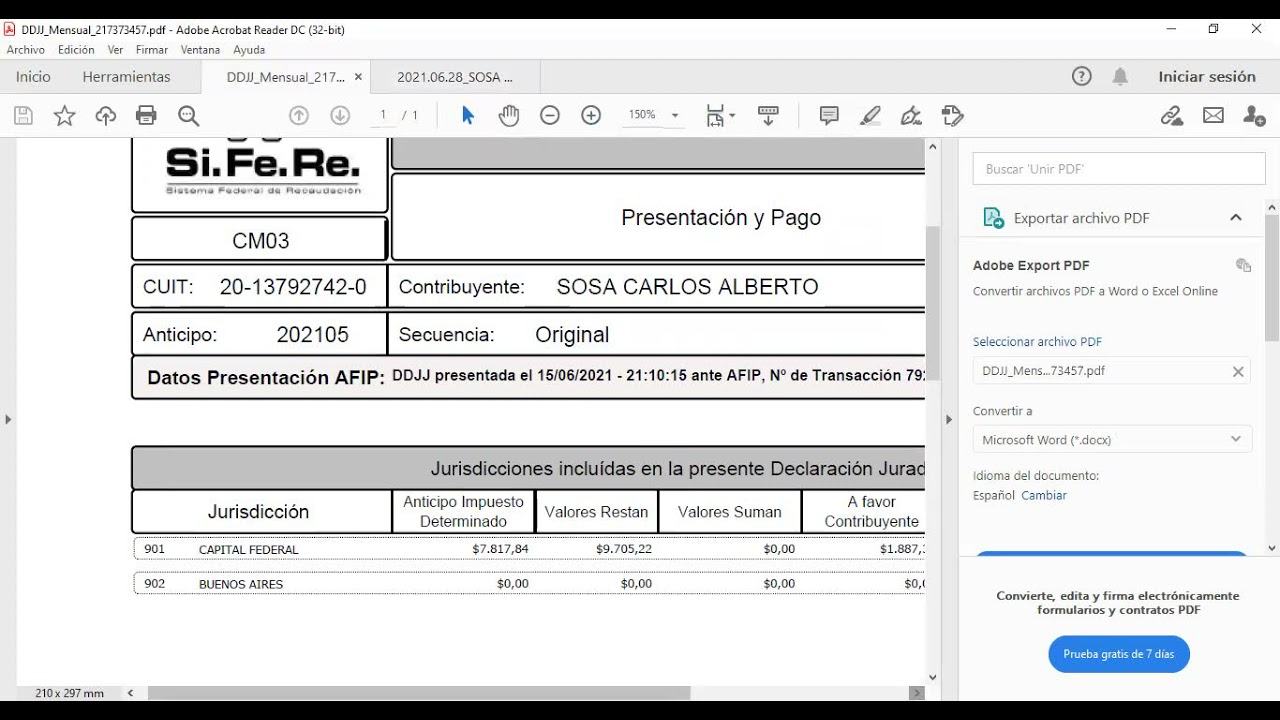Click the copy icon beside Adobe Export PDF
This screenshot has height=720, width=1280.
click(x=1243, y=265)
